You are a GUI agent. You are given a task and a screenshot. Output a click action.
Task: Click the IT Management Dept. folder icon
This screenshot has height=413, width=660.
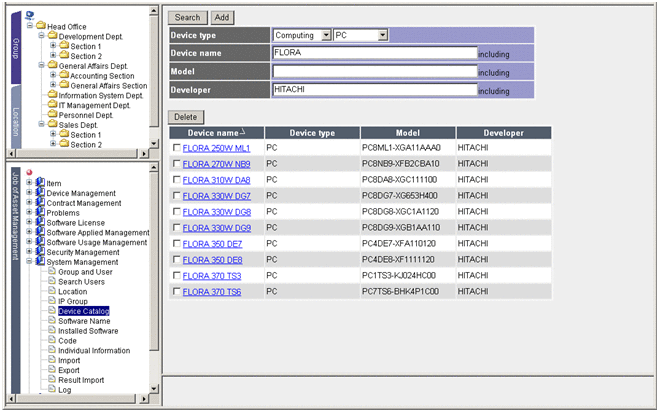pos(51,105)
